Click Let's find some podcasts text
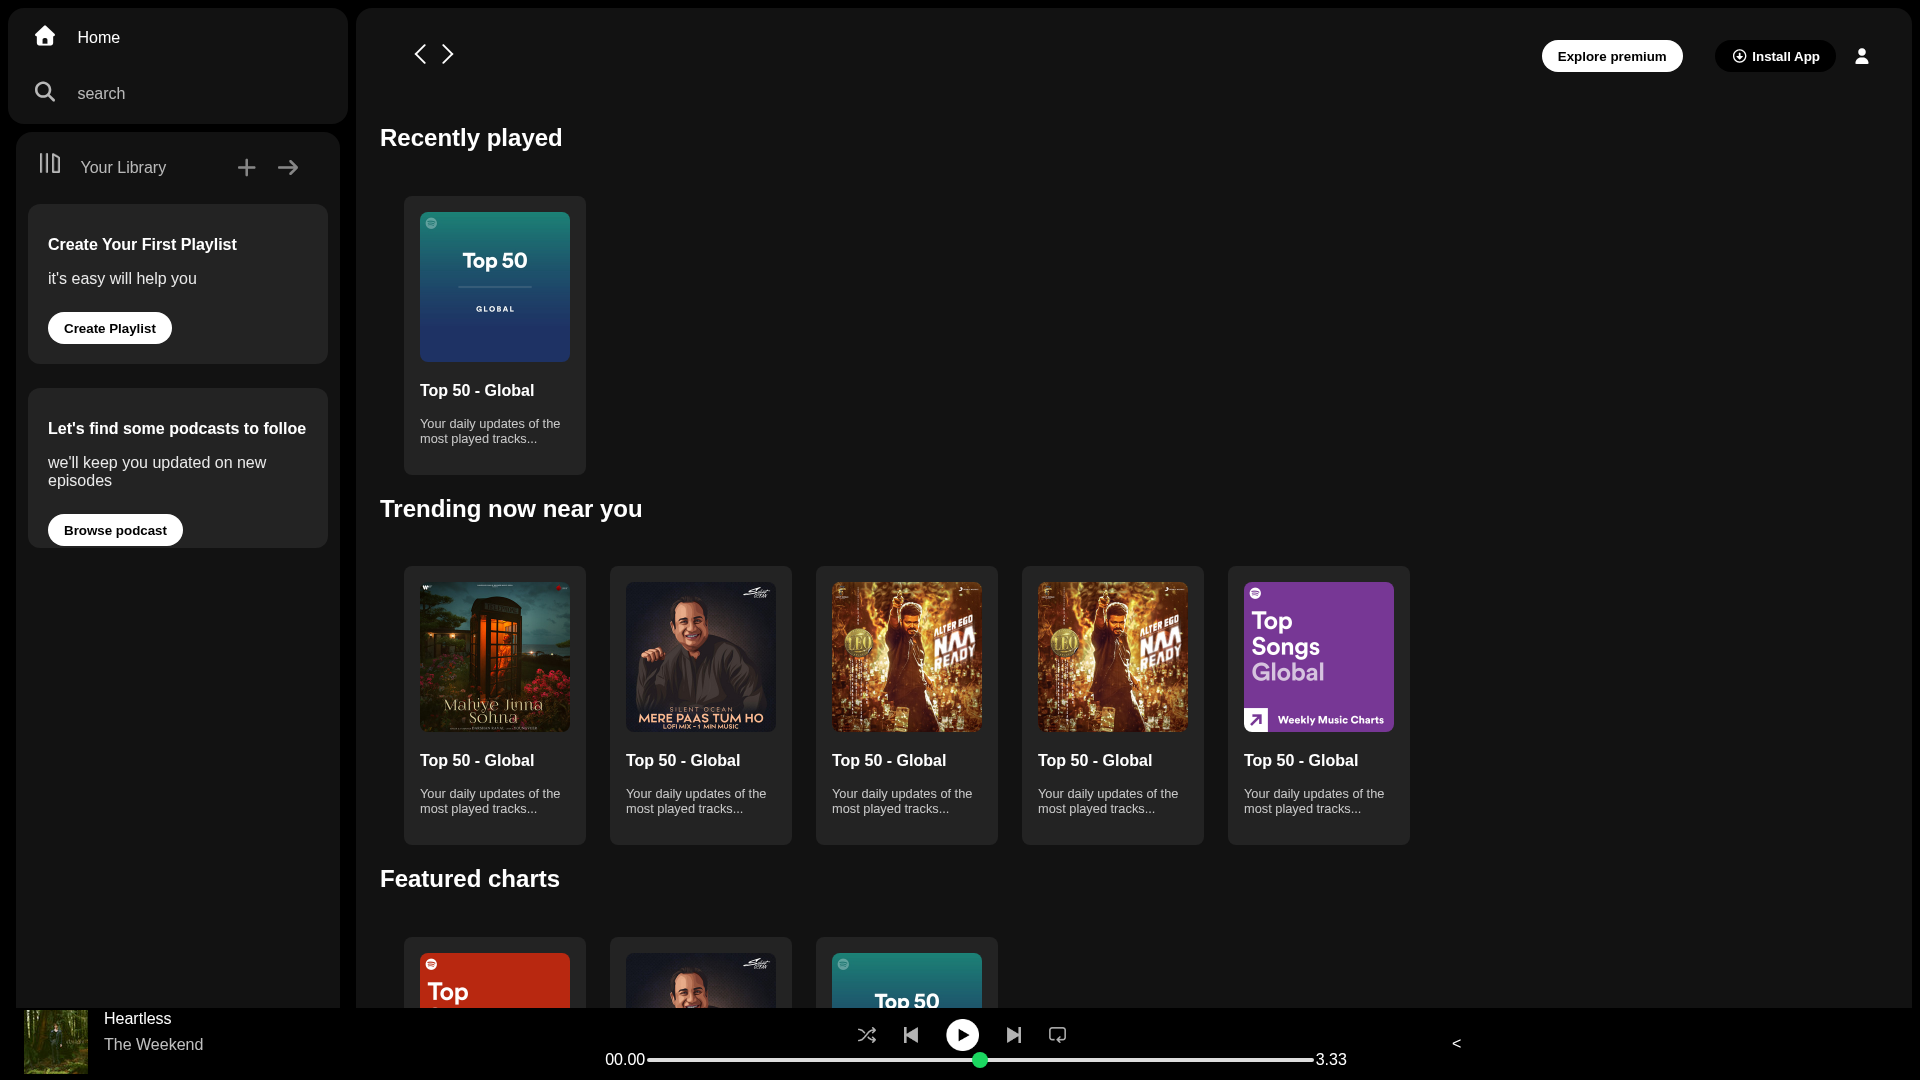 point(177,428)
